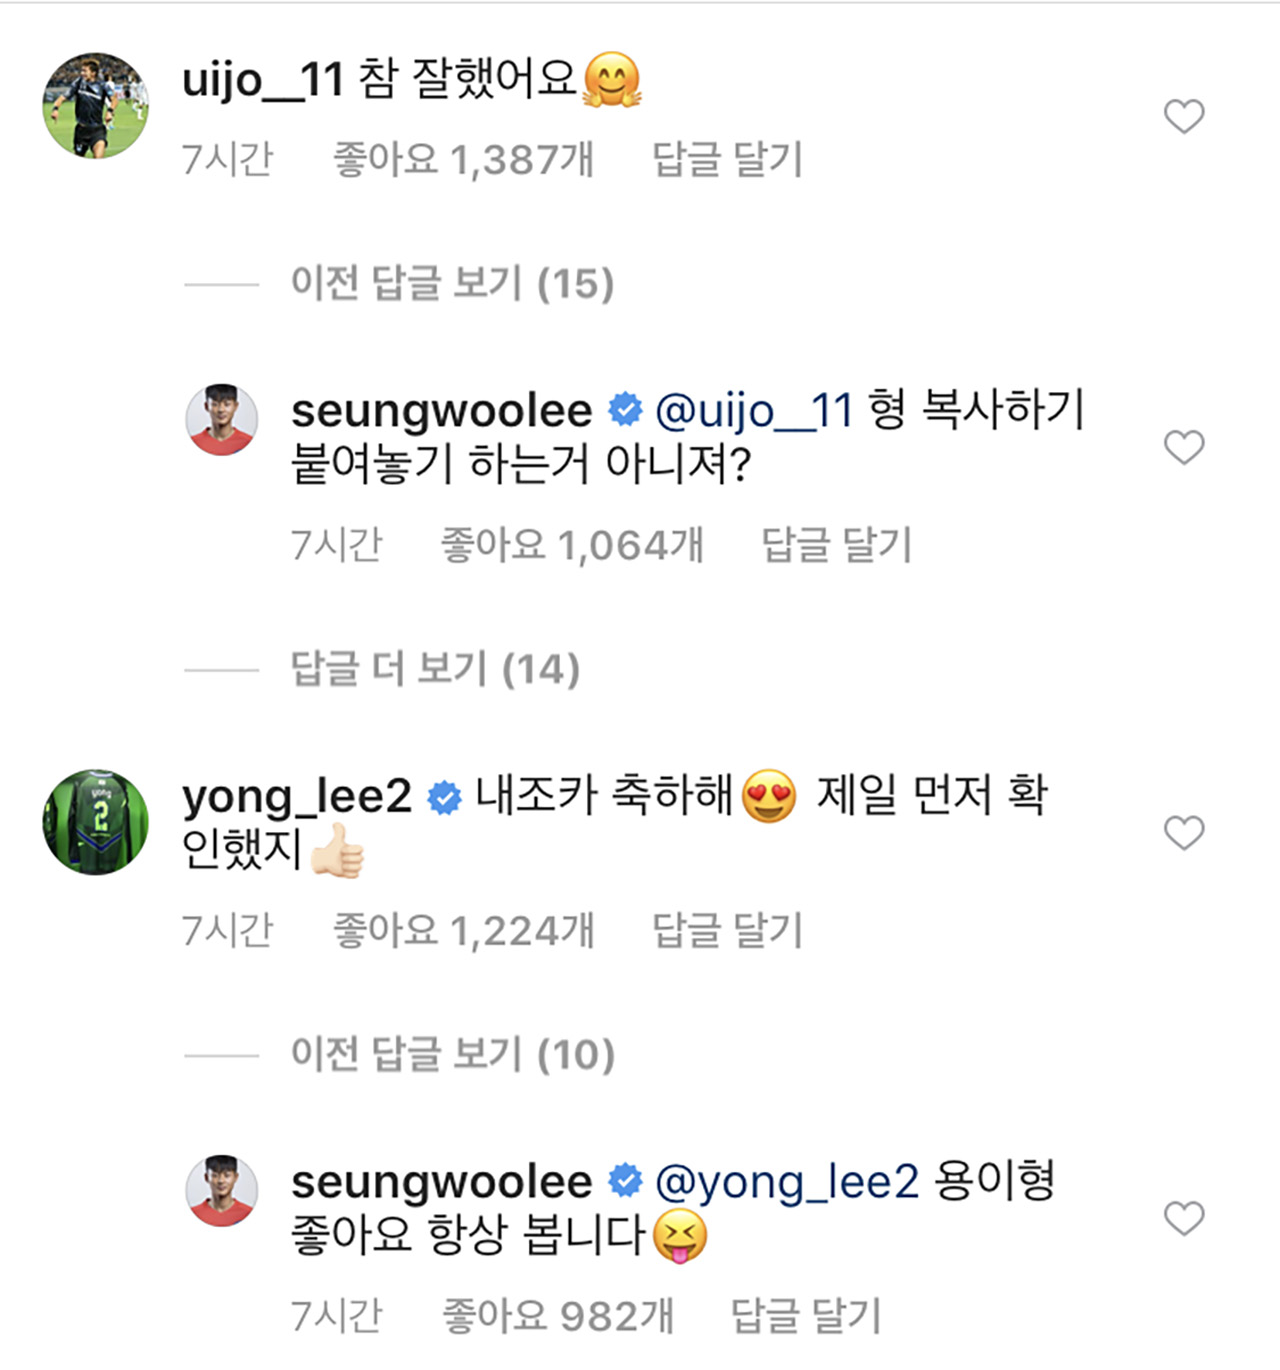Like uijo__11's comment with the heart
Viewport: 1280px width, 1370px height.
(1184, 117)
